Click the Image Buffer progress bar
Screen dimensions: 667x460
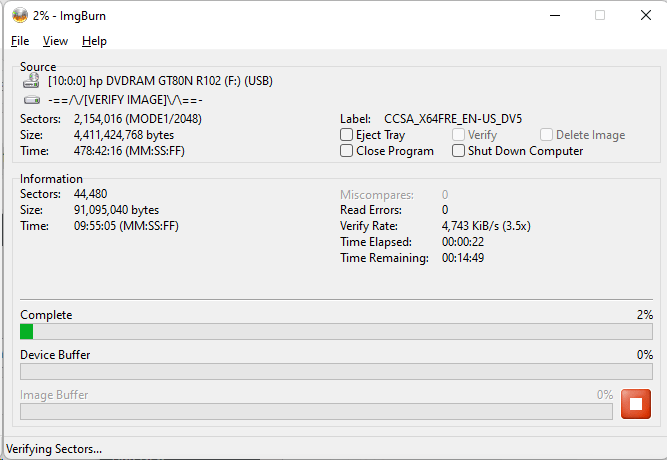tap(316, 411)
